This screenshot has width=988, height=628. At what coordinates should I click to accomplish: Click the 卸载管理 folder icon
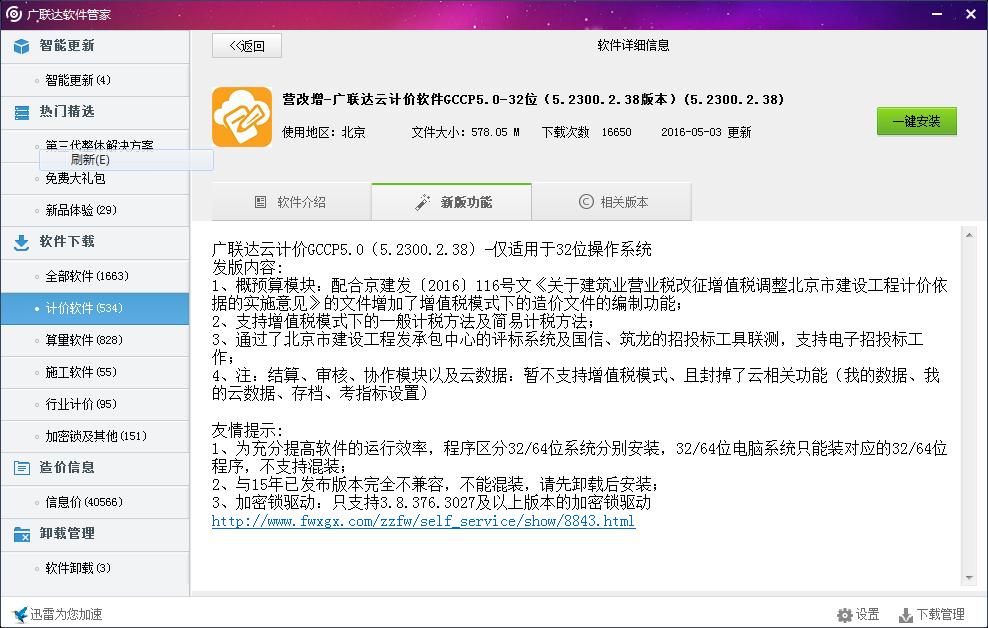[x=21, y=534]
